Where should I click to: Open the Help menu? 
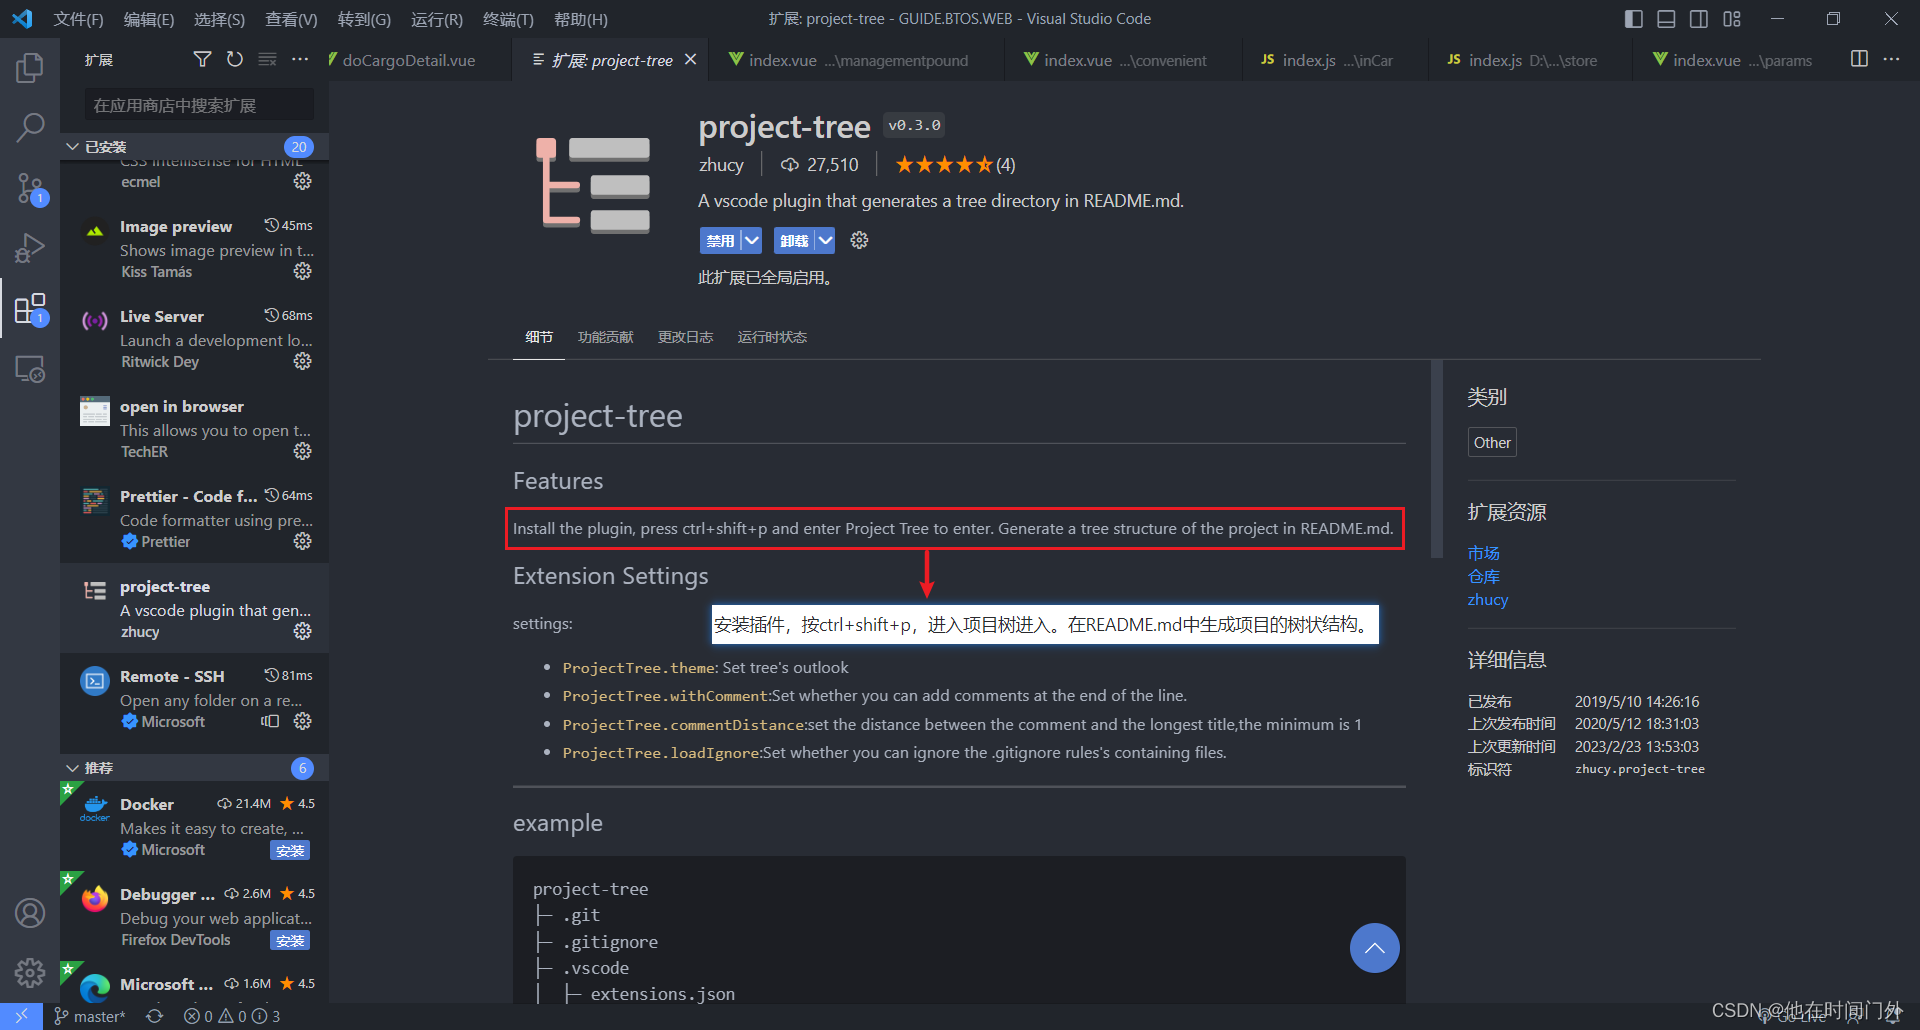click(x=580, y=19)
